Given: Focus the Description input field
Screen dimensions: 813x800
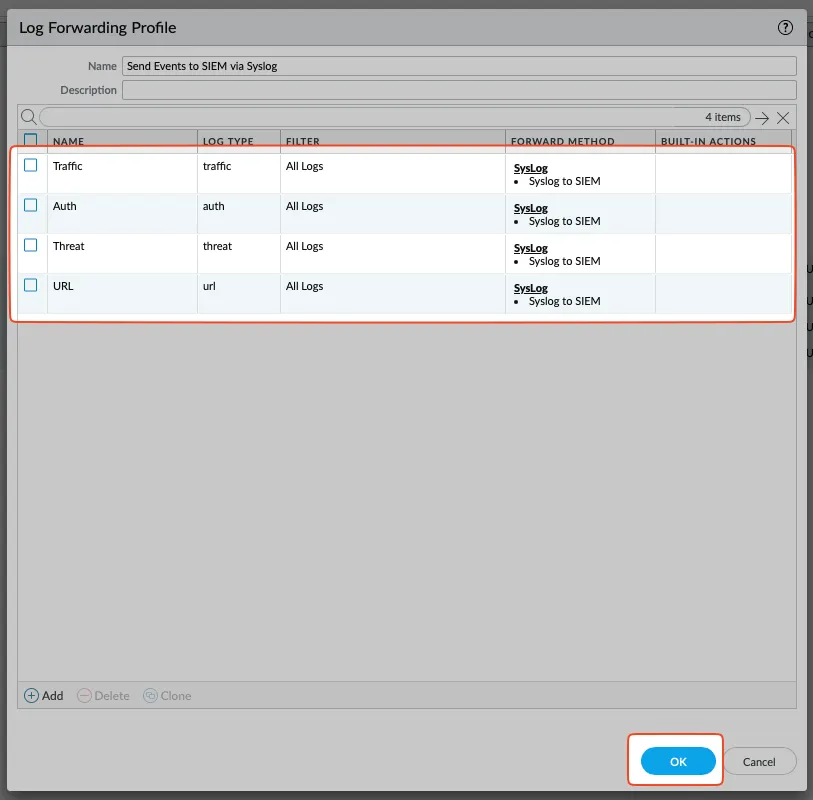Looking at the screenshot, I should (458, 90).
